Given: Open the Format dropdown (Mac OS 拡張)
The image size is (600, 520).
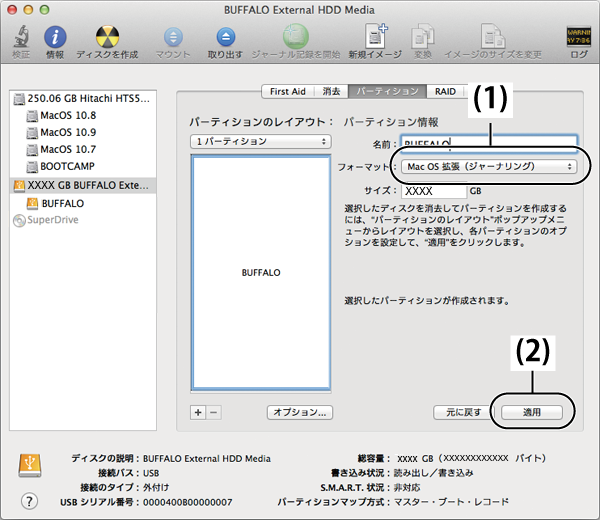Looking at the screenshot, I should tap(489, 167).
